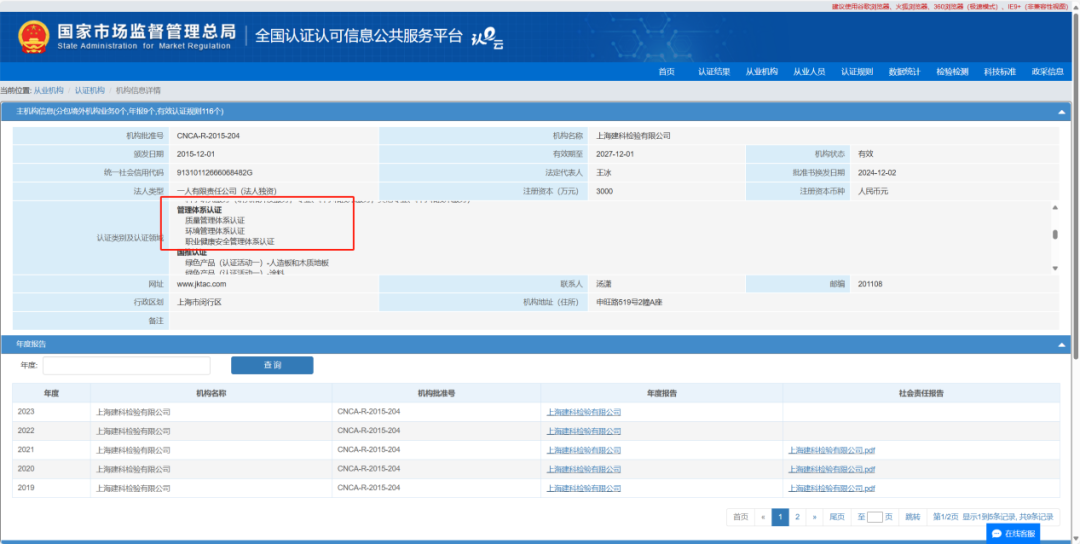Click the 认e云 cloud logo
The image size is (1080, 544).
[x=487, y=39]
